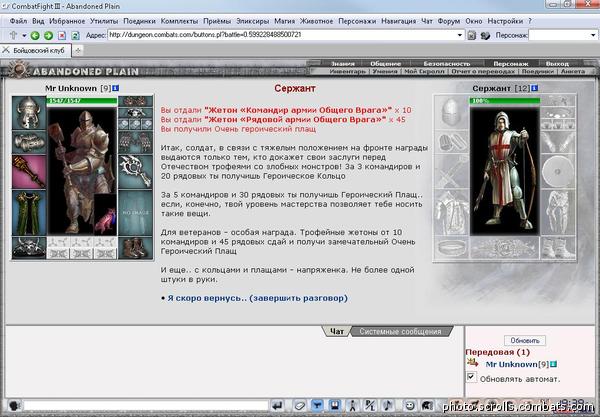Click info icon beside Mr Unknown in list
The height and width of the screenshot is (417, 600).
click(x=553, y=365)
